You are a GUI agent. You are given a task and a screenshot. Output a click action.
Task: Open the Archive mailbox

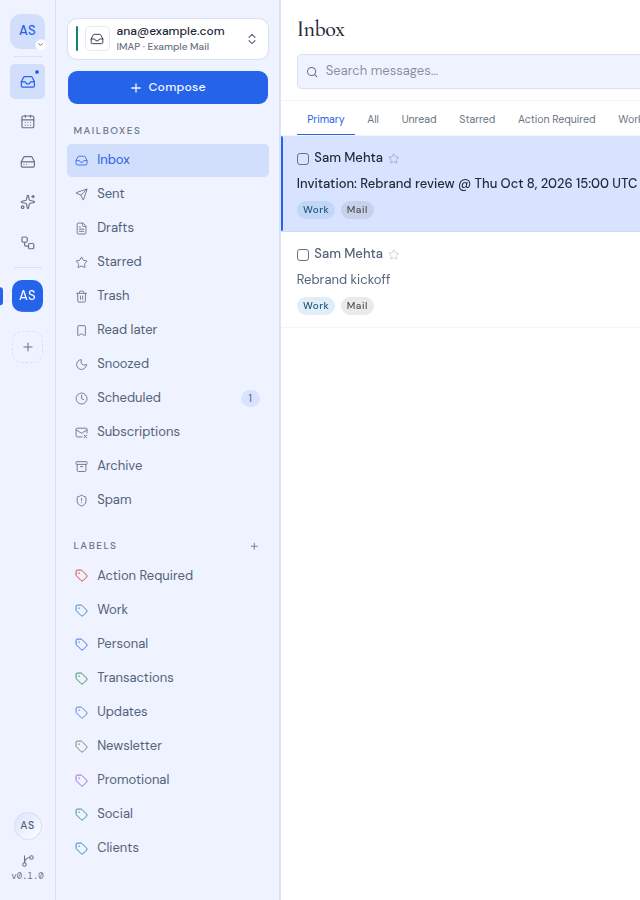tap(168, 465)
